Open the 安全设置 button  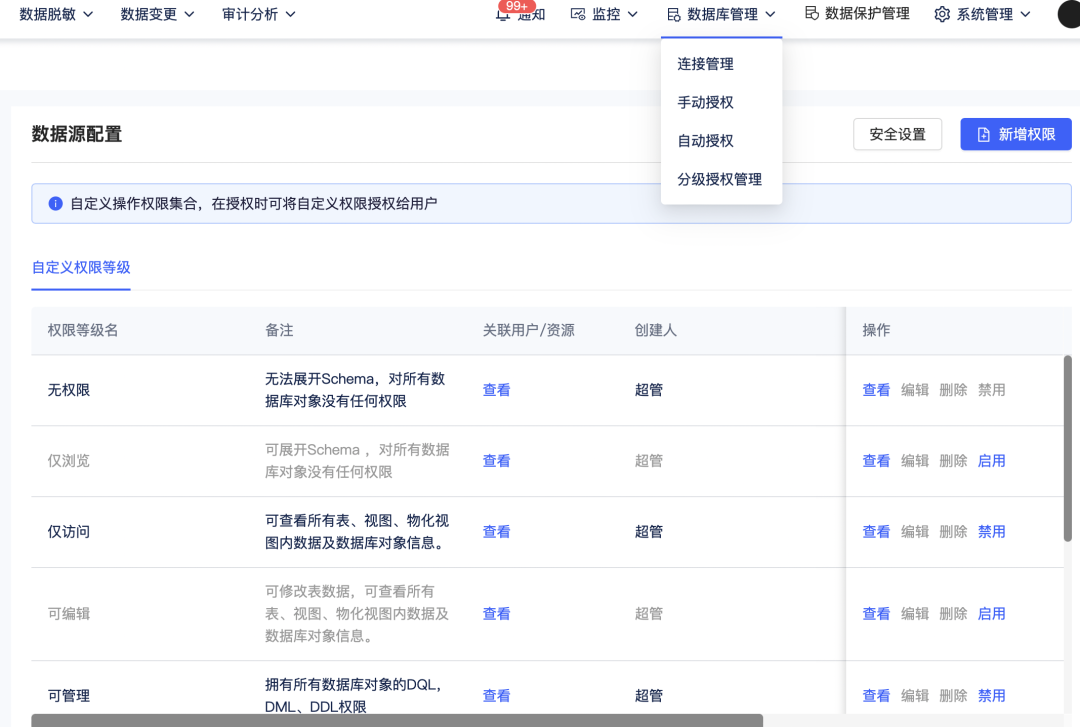coord(896,133)
